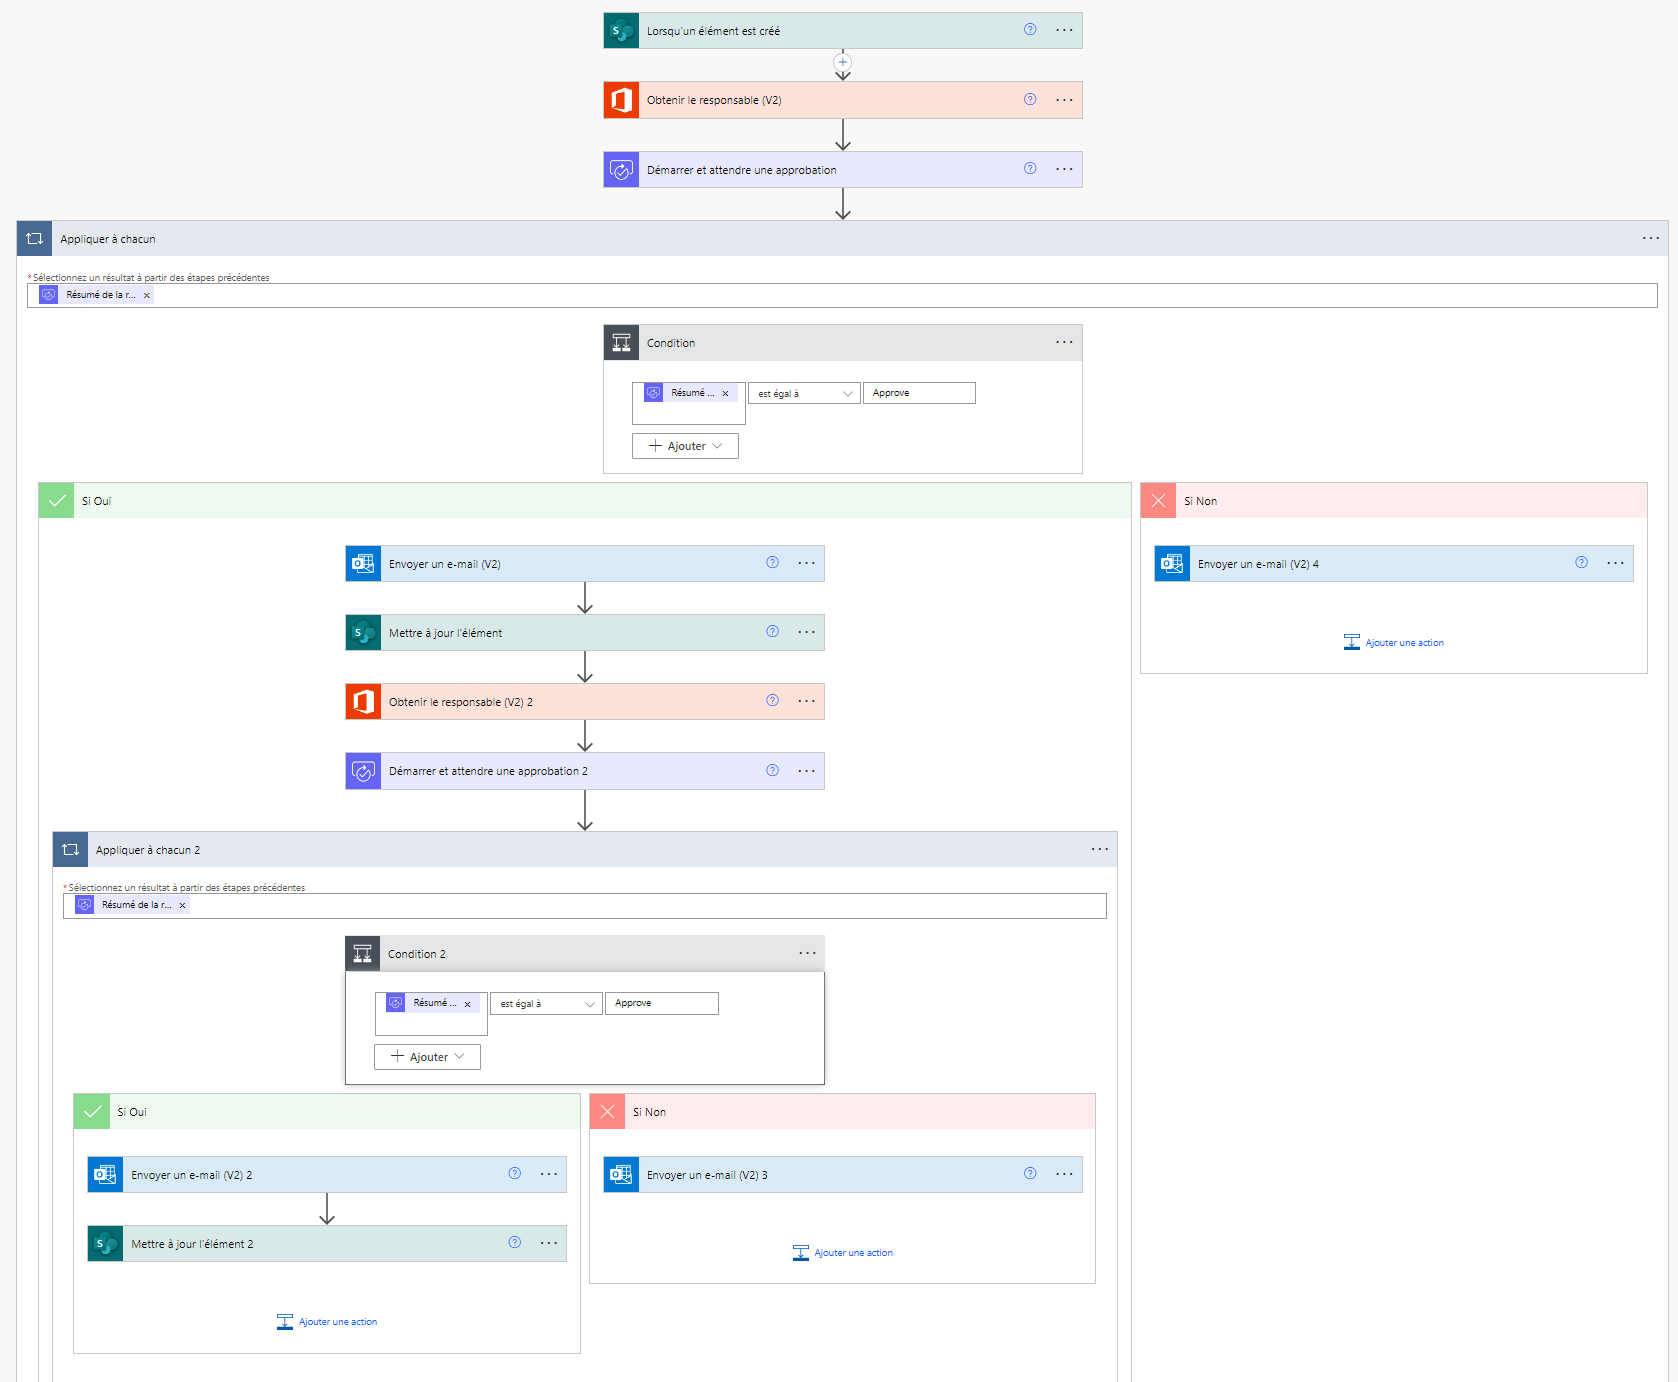Open the ellipsis menu of "Envoyer un e-mail (V2) 4"
The image size is (1678, 1382).
click(1615, 563)
